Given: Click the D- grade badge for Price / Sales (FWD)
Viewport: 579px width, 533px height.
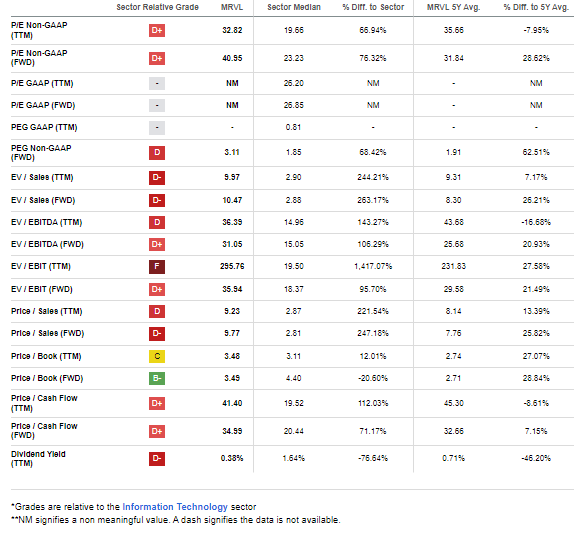Looking at the screenshot, I should [157, 334].
